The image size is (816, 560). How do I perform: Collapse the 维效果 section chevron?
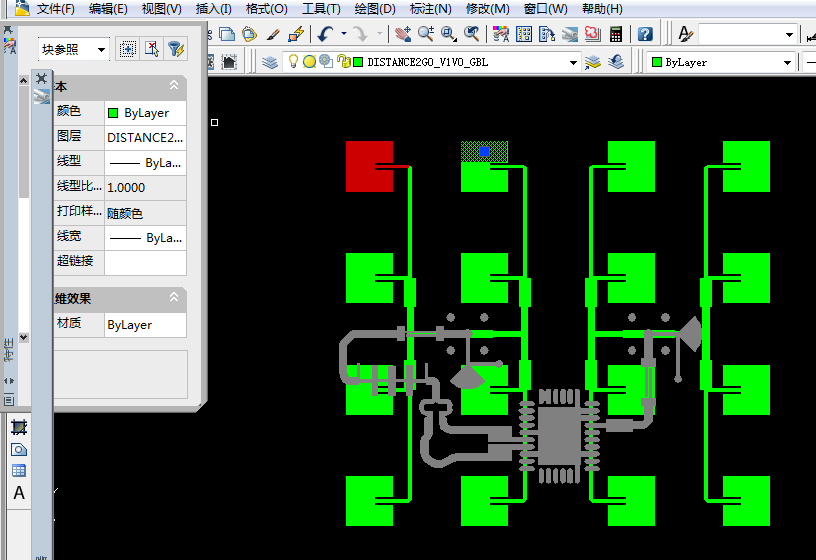174,297
